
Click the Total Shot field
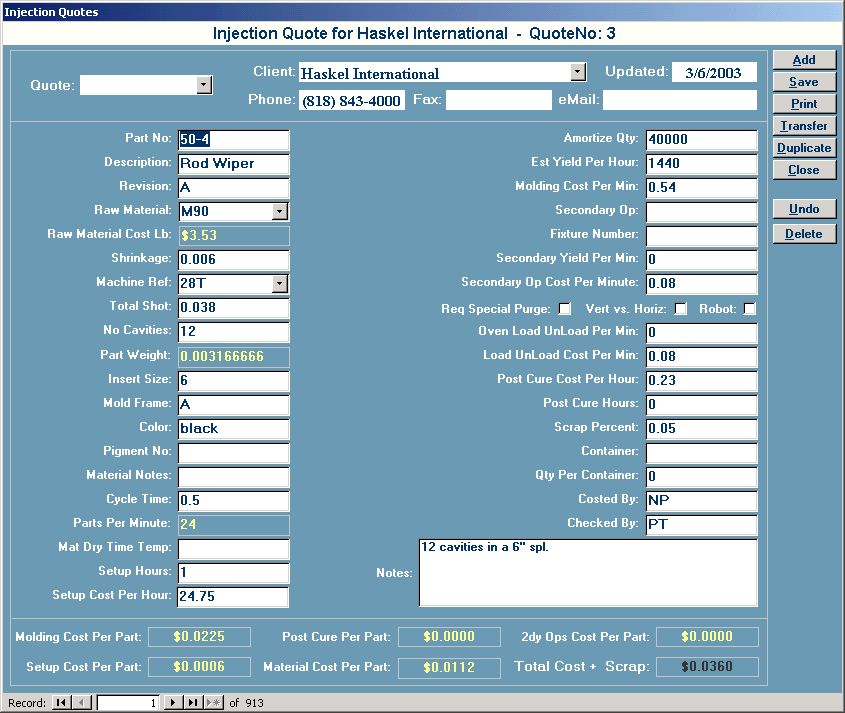tap(233, 307)
